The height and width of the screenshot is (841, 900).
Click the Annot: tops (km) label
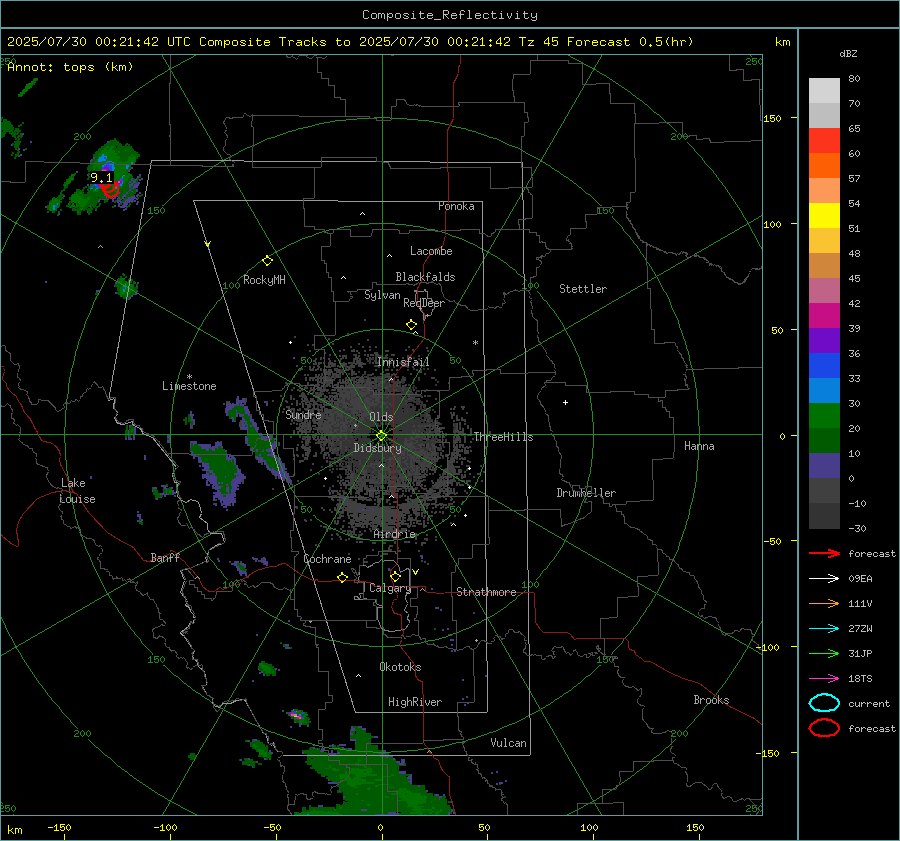pyautogui.click(x=70, y=67)
